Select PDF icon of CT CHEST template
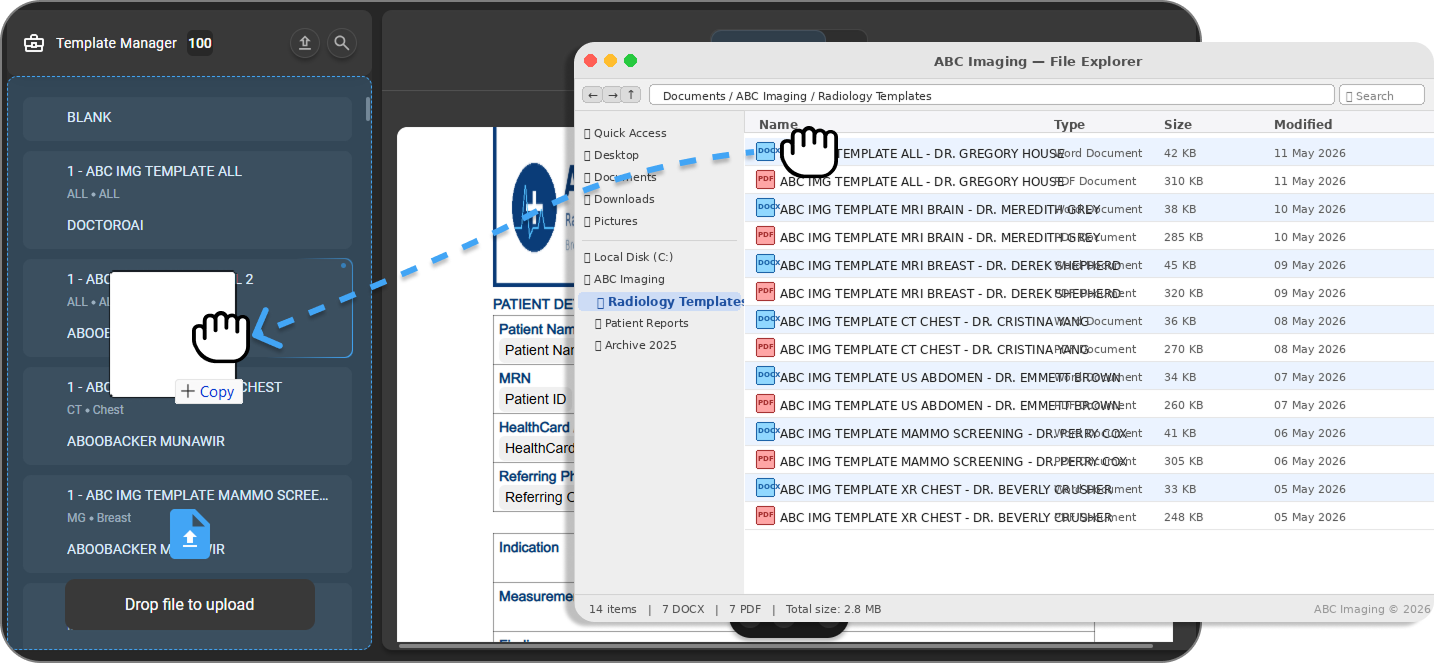This screenshot has height=663, width=1434. 765,348
